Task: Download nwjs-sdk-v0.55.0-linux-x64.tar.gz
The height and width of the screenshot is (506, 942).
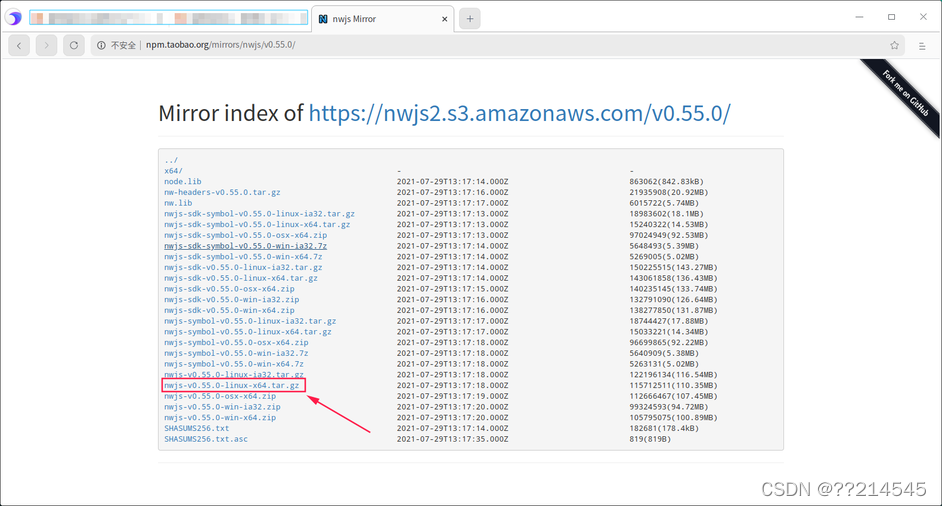Action: pos(241,278)
